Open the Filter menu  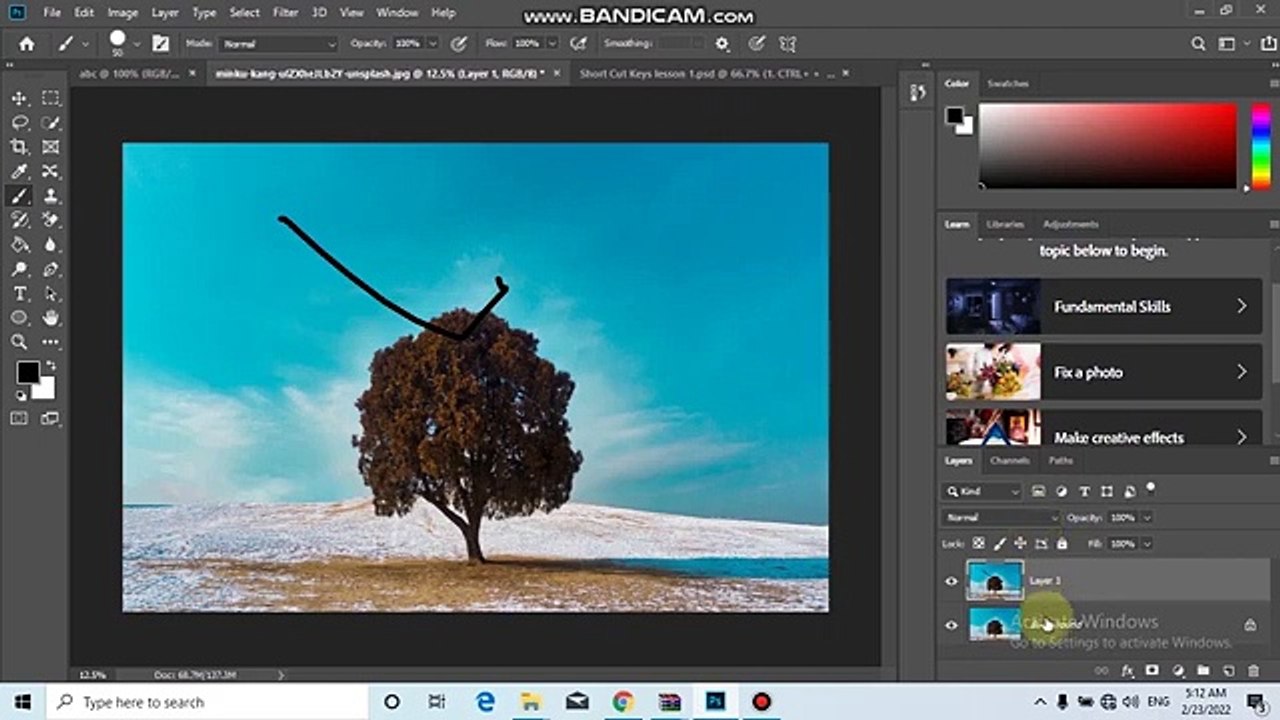286,13
